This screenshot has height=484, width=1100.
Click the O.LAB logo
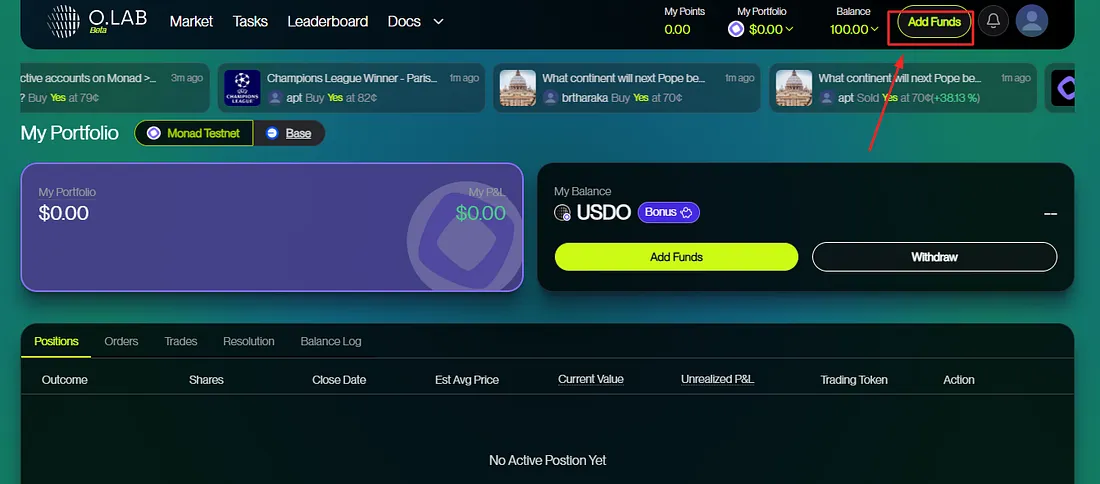point(97,21)
